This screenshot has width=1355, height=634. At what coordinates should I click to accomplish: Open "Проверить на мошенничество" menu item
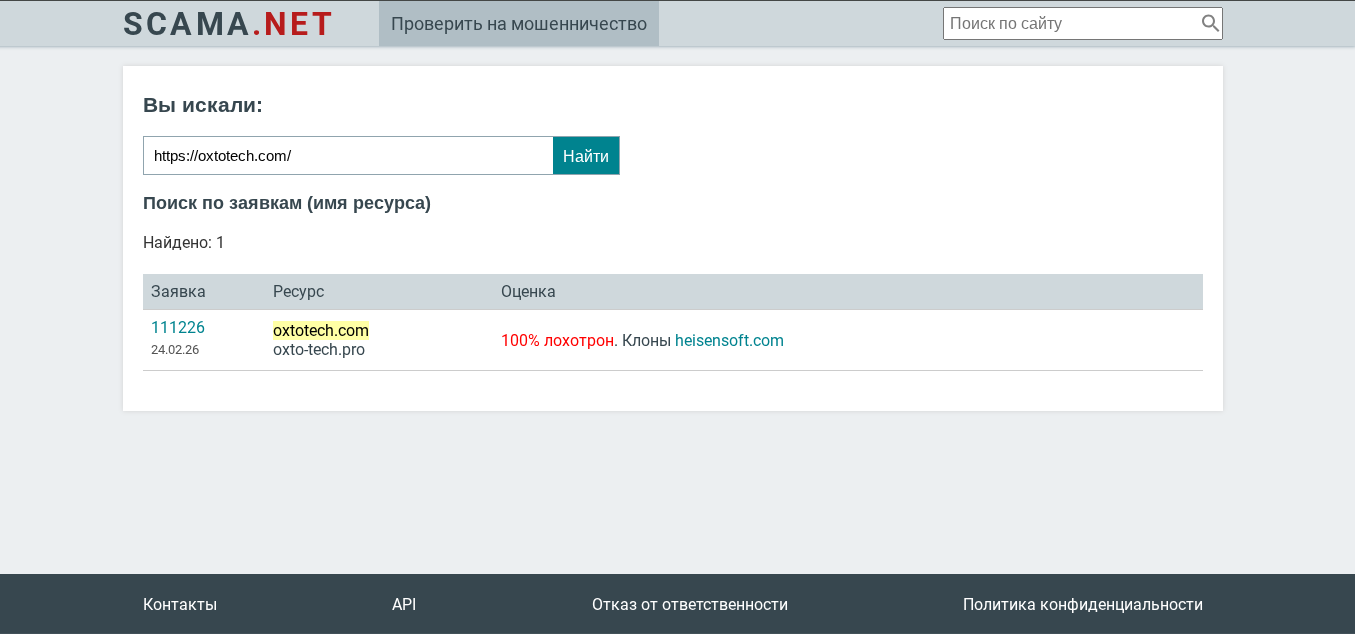(x=518, y=24)
